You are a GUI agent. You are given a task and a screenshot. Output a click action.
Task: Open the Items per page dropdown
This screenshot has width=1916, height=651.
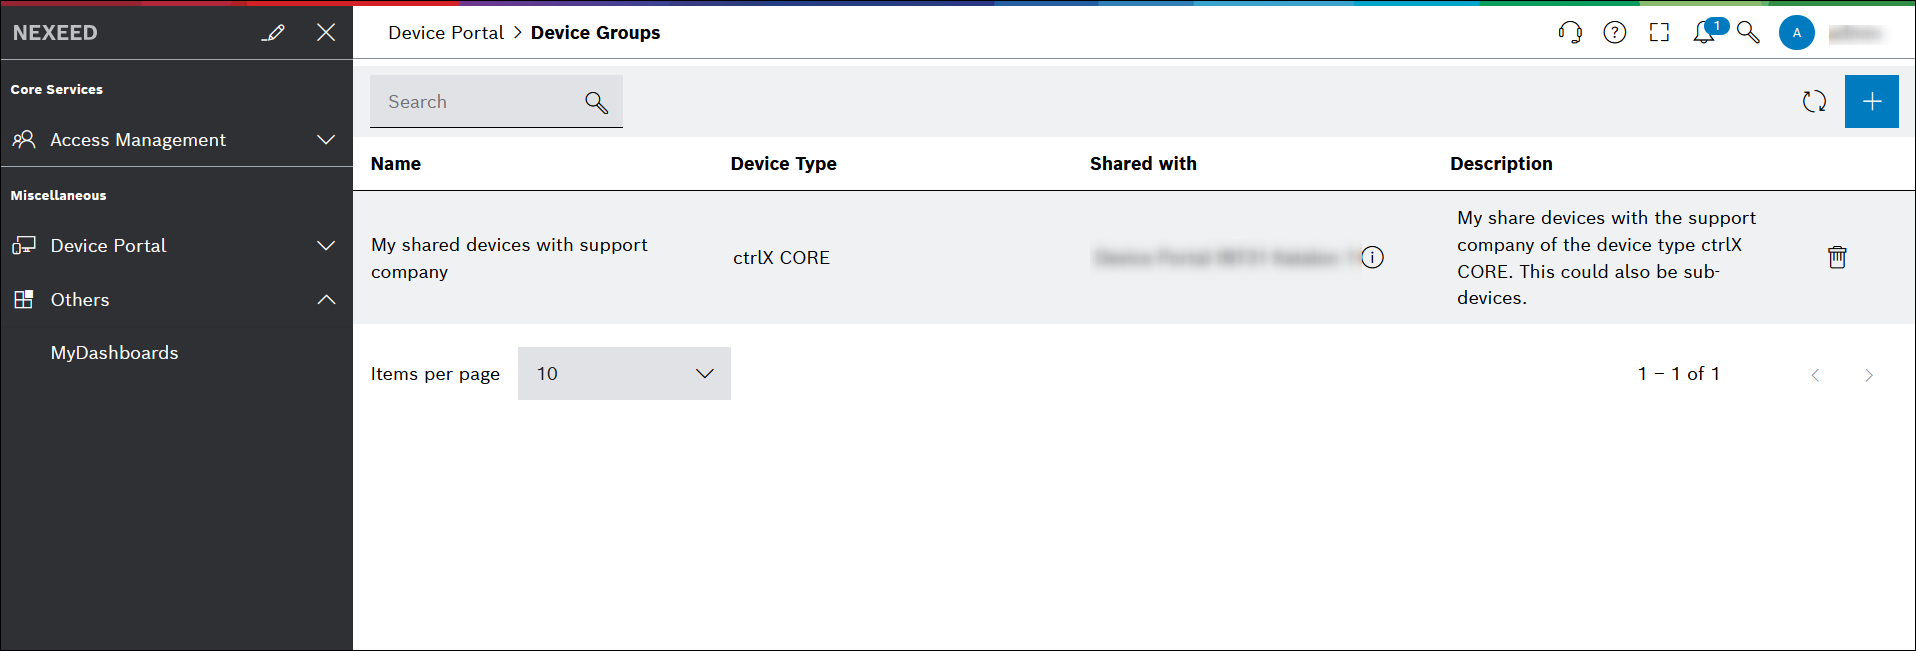click(624, 374)
